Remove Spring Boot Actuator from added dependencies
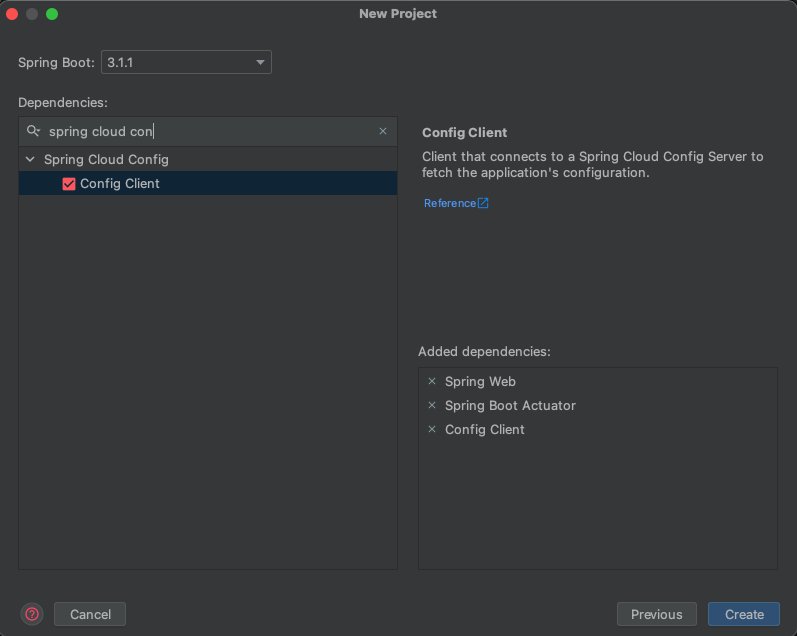 tap(432, 405)
